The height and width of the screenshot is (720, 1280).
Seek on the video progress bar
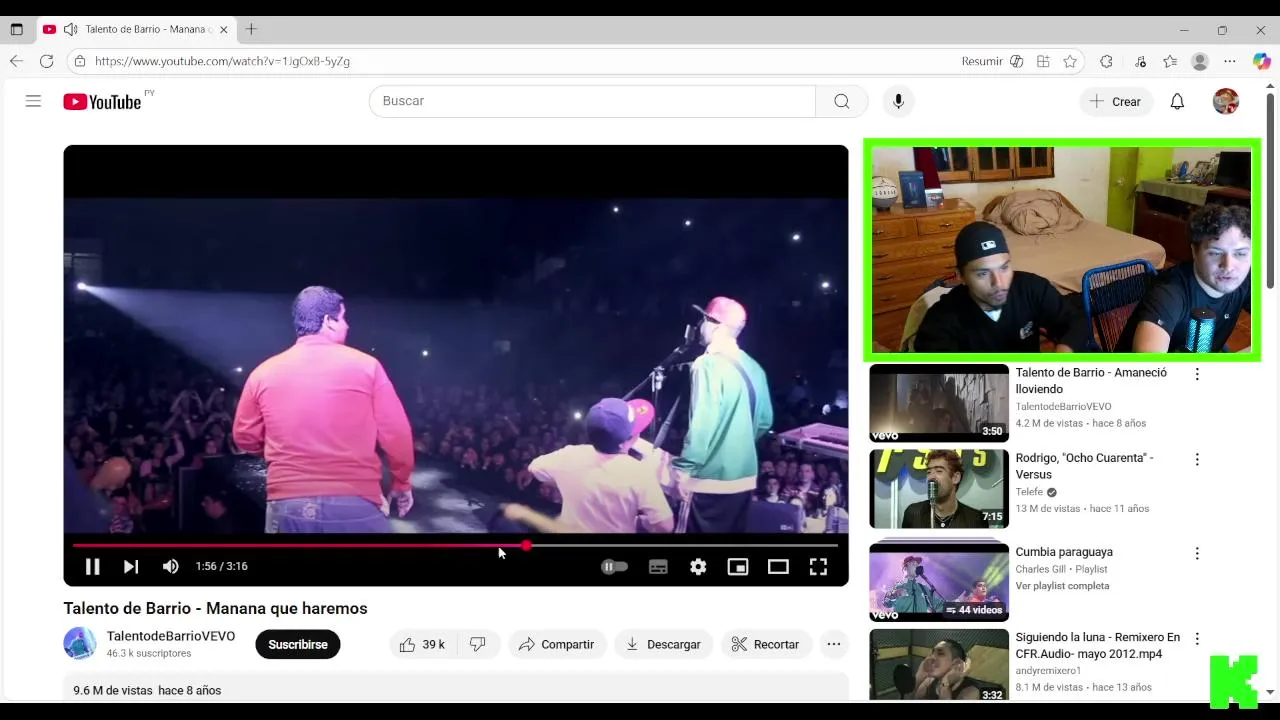point(455,545)
